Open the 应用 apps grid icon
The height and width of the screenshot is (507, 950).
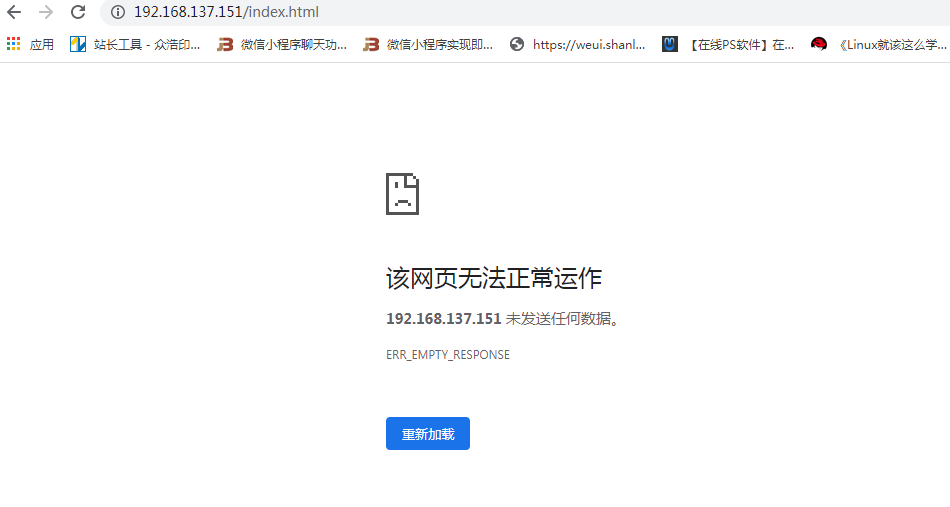pyautogui.click(x=13, y=44)
